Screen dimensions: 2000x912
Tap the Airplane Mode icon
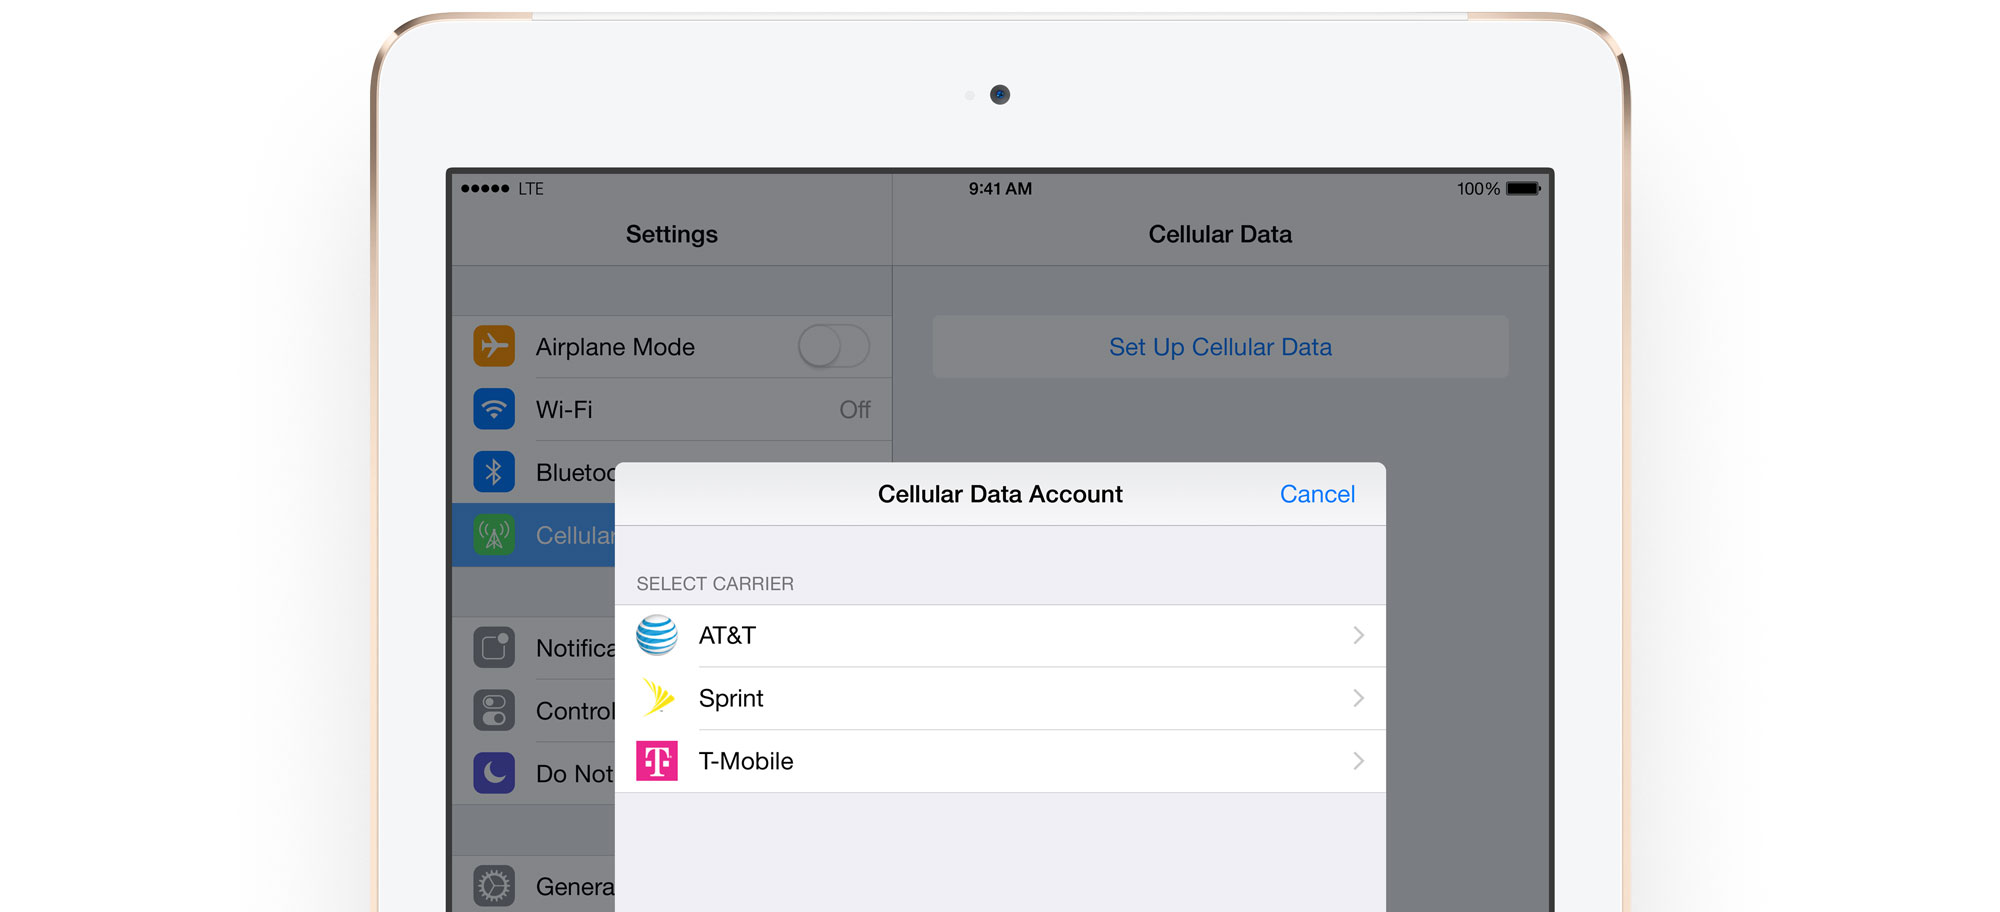point(494,347)
